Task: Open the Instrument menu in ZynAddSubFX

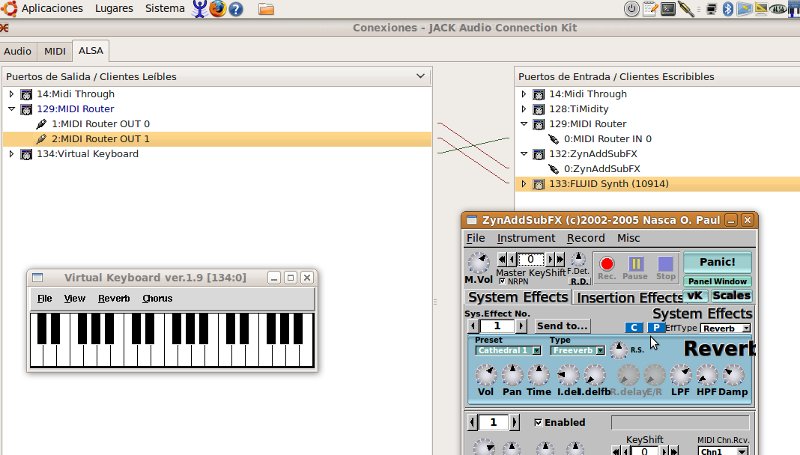Action: 525,238
